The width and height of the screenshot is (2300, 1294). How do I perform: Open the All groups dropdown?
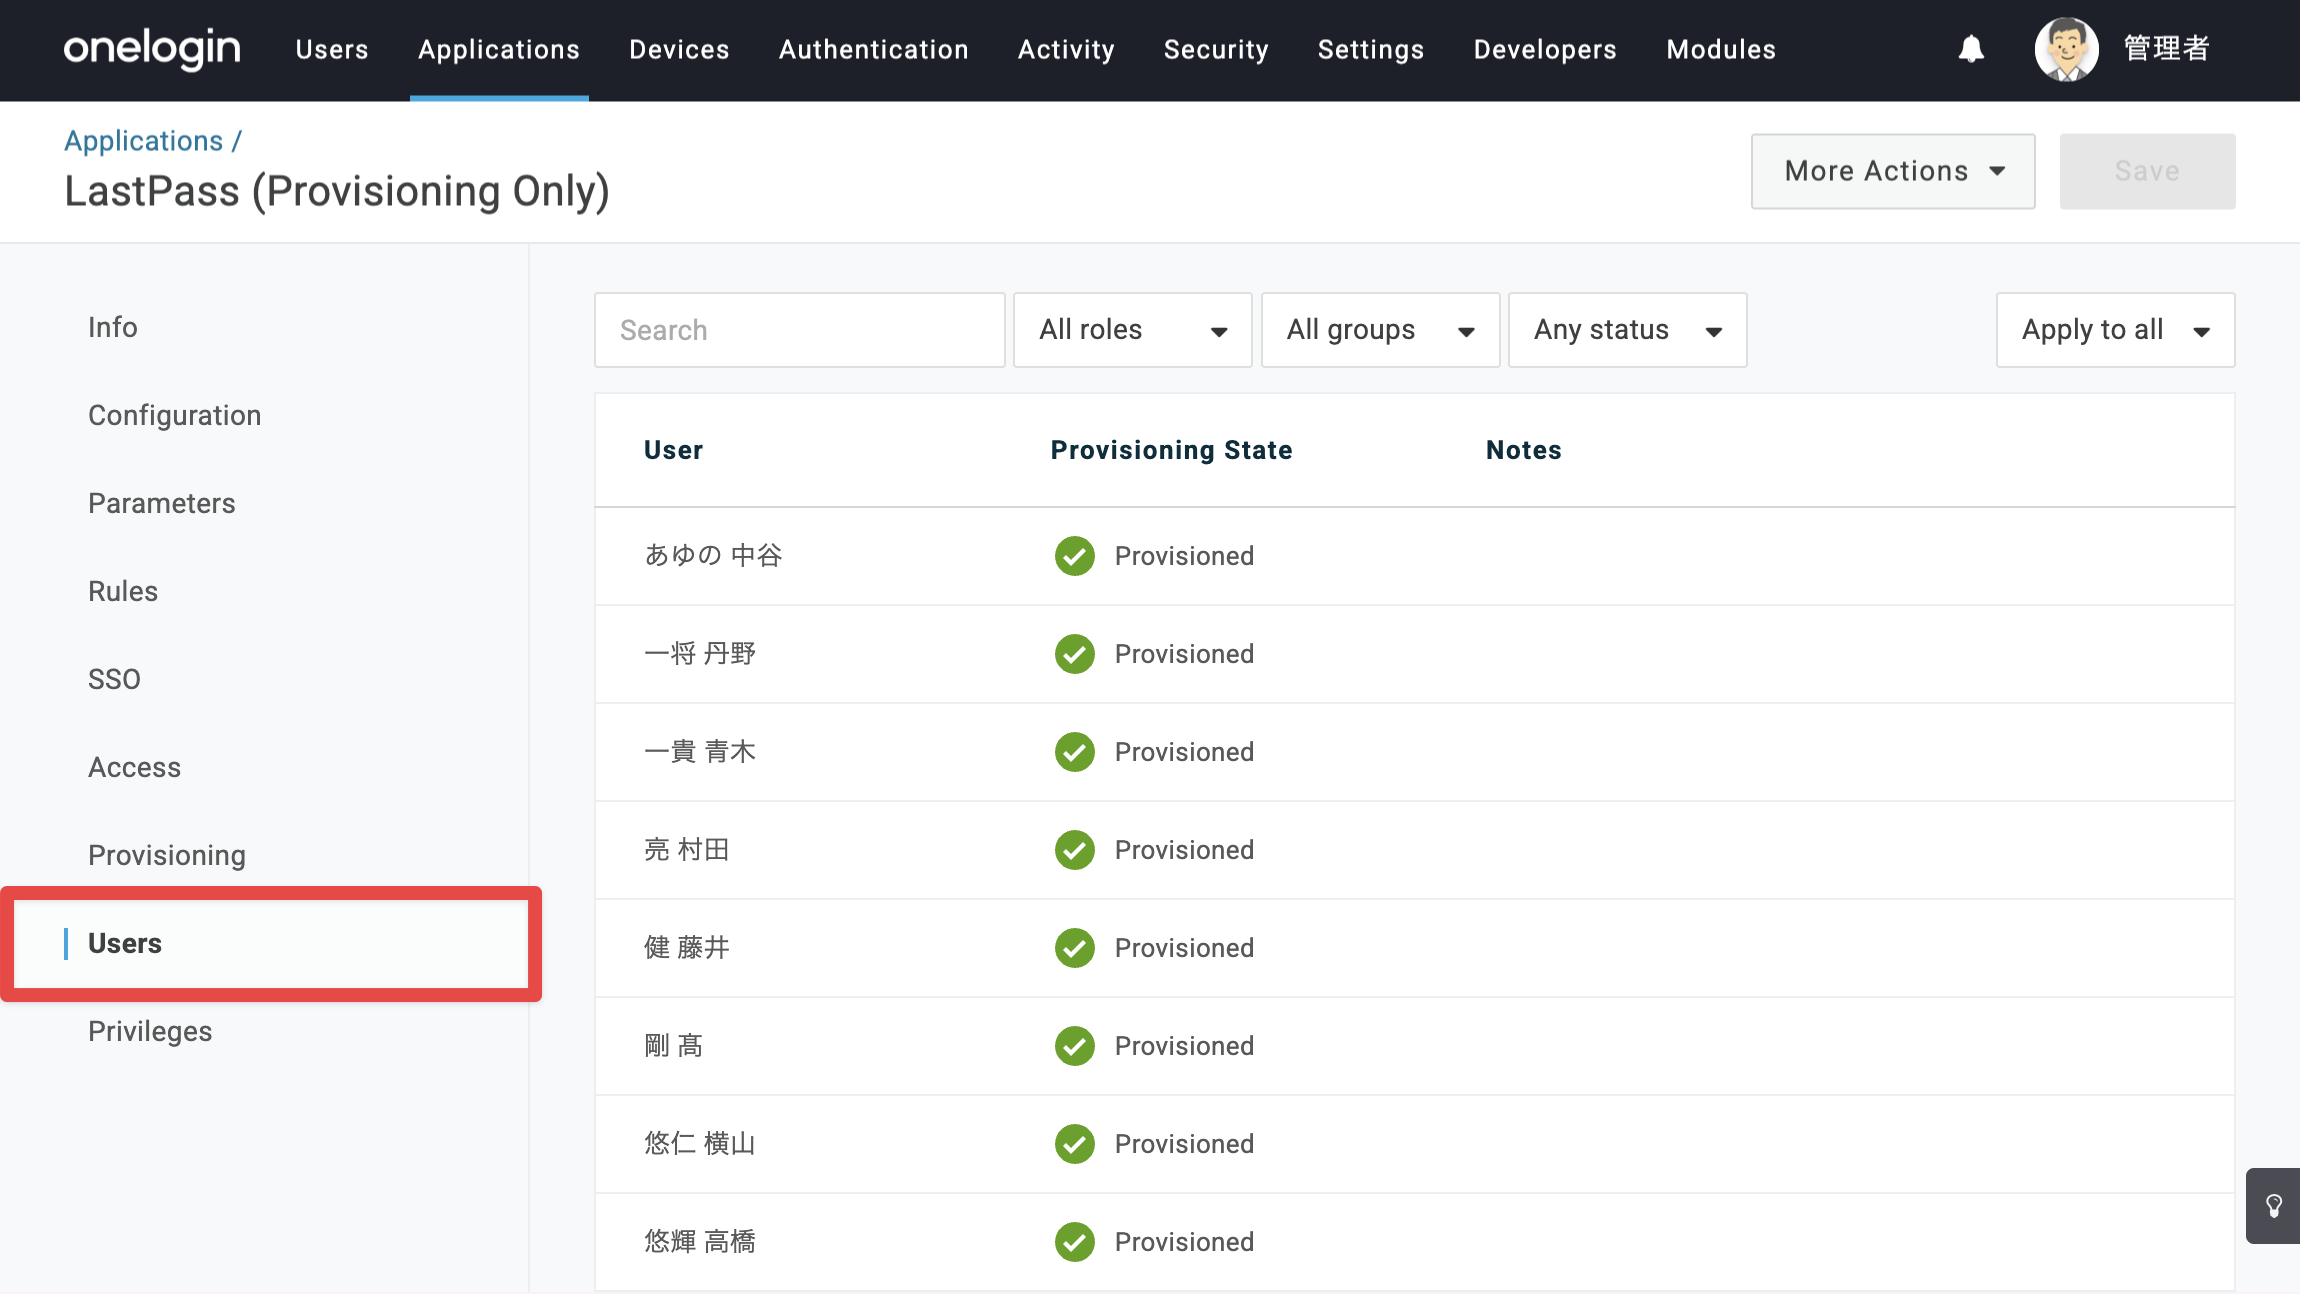click(1380, 330)
